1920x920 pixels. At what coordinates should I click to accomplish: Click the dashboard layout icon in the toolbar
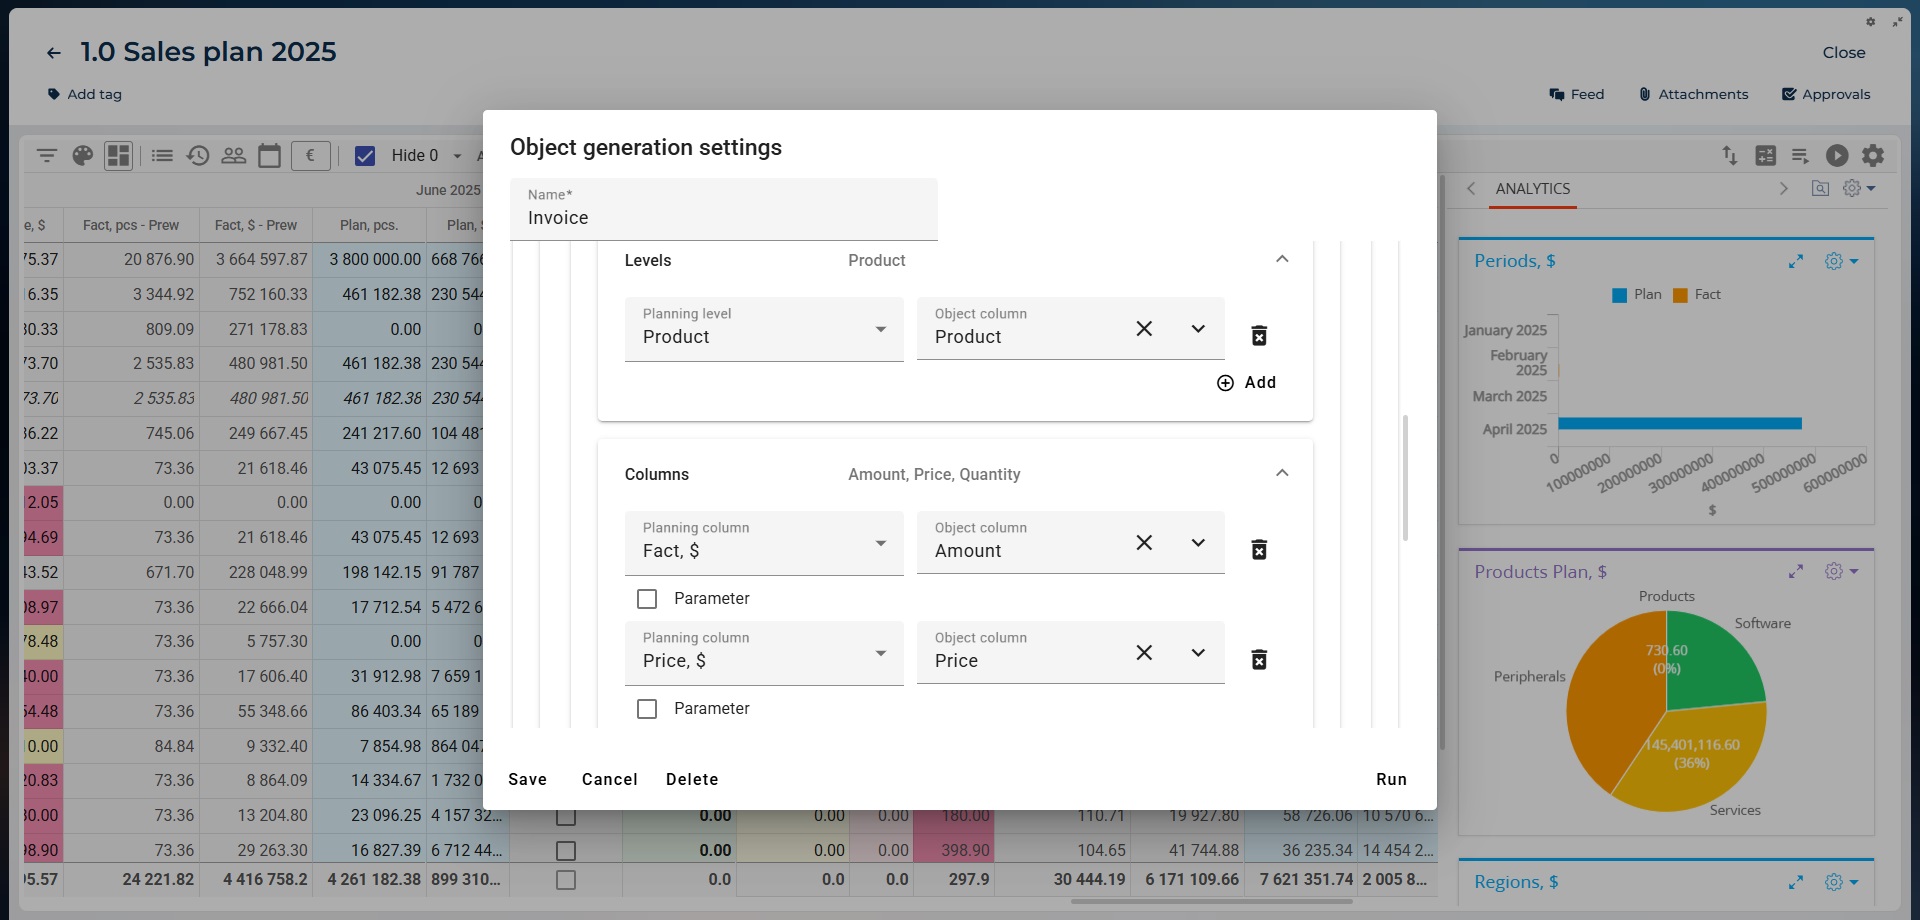119,155
